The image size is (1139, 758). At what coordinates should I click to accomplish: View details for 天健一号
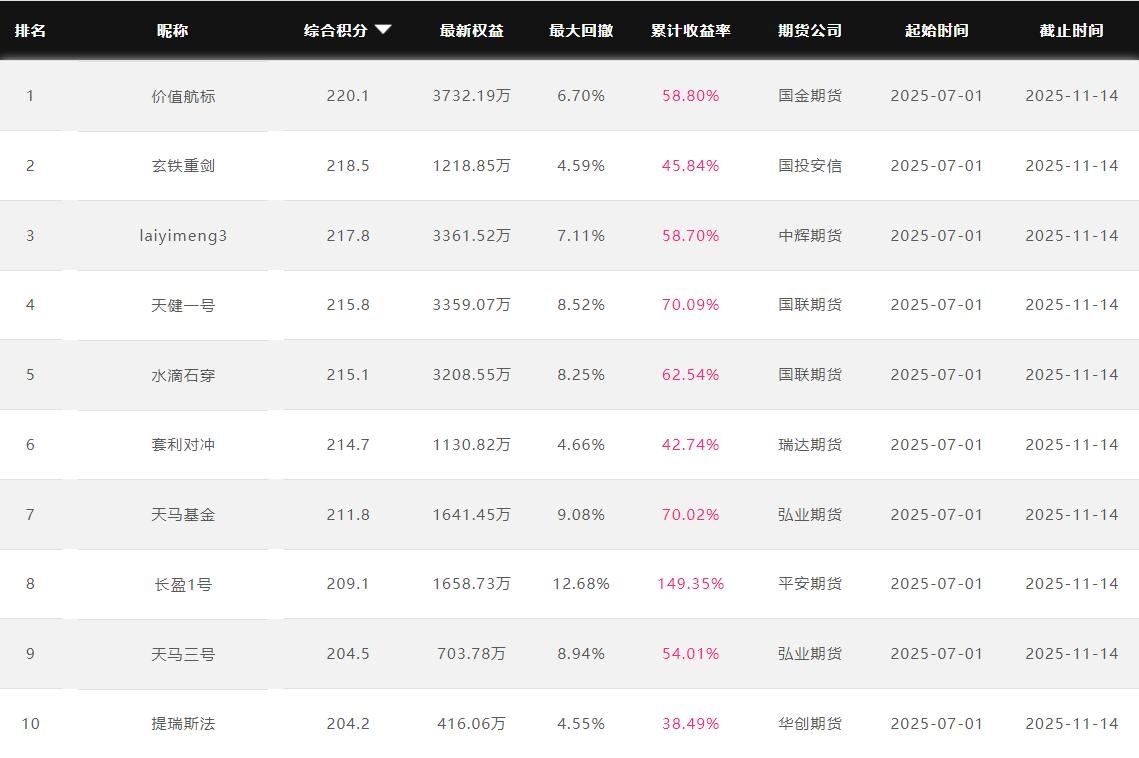[183, 305]
